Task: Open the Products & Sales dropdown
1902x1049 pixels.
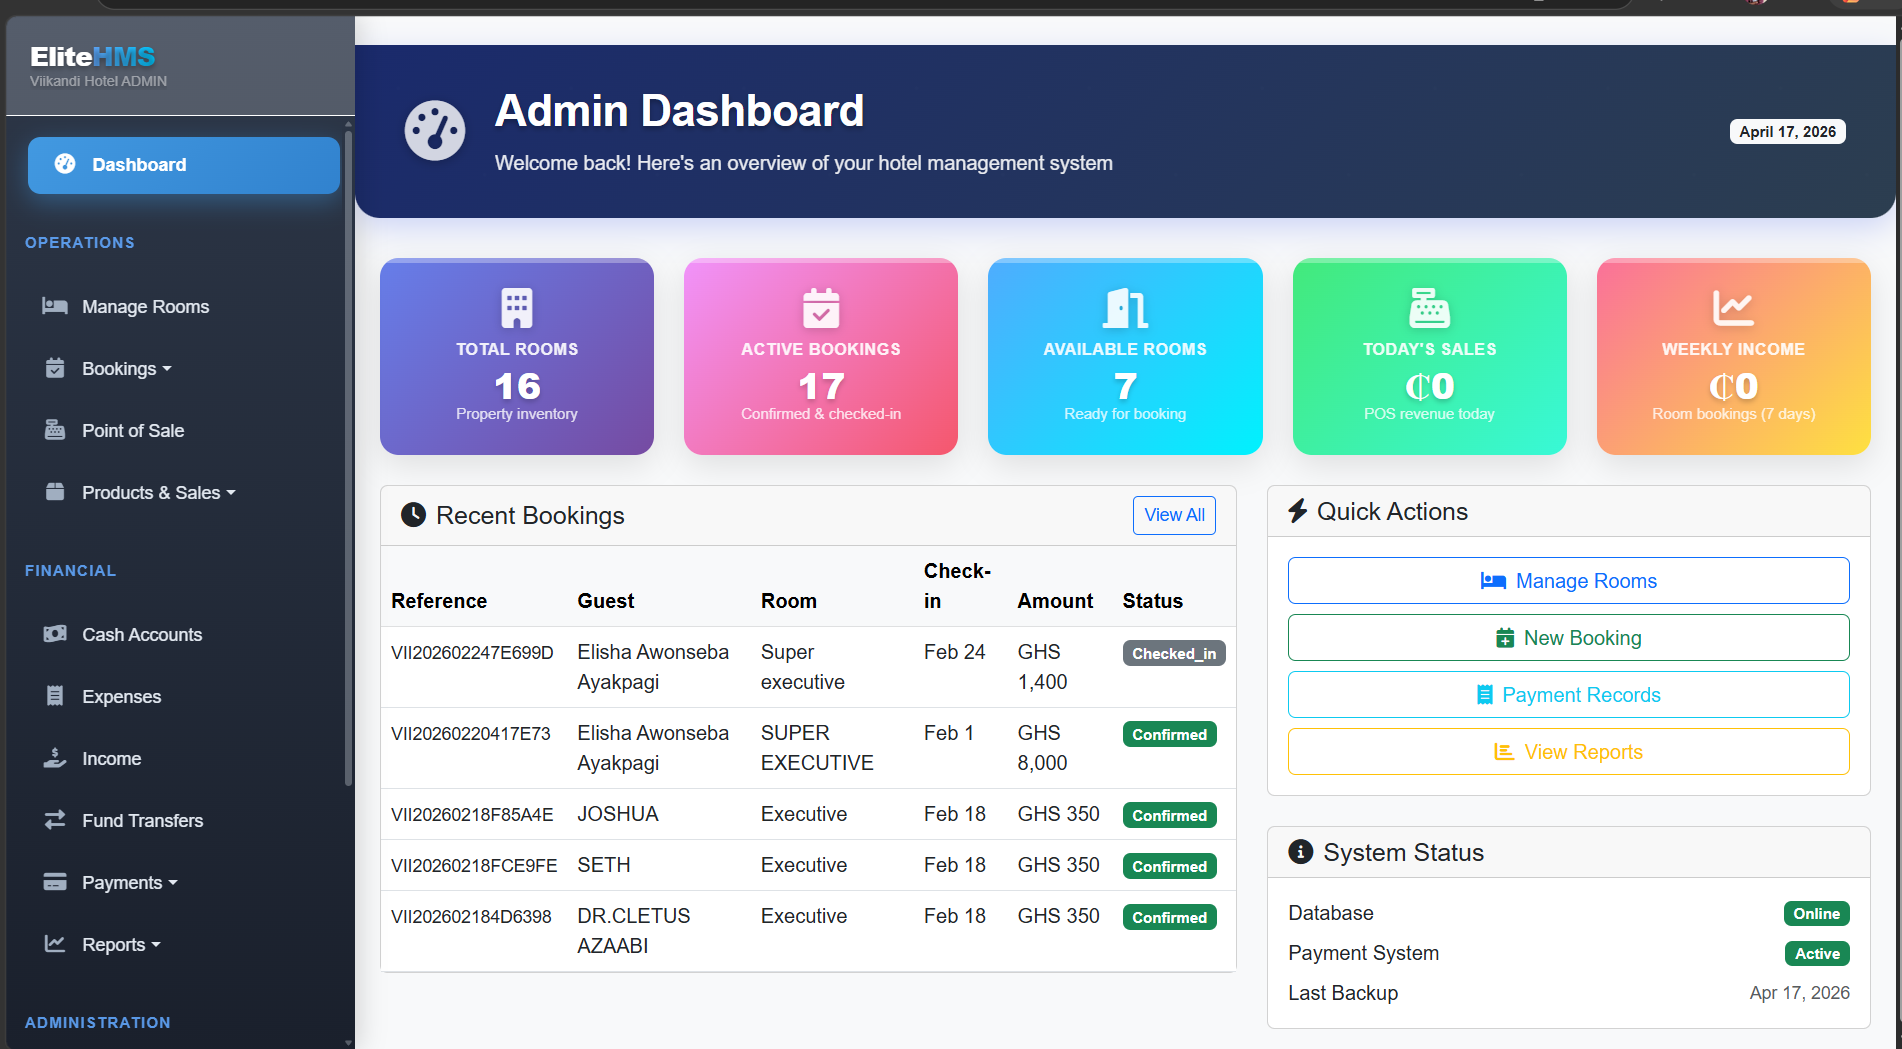Action: (151, 492)
